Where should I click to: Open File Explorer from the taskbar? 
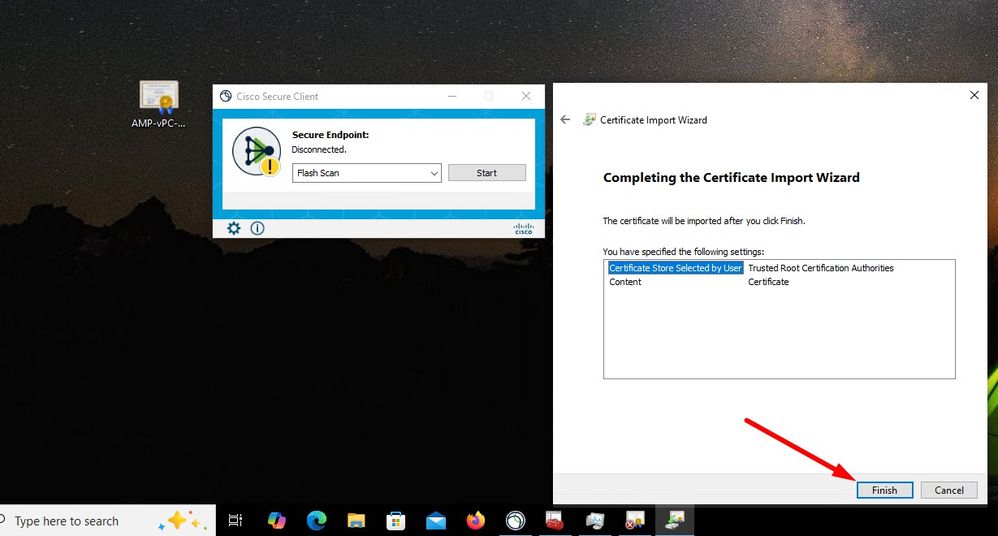pos(356,521)
